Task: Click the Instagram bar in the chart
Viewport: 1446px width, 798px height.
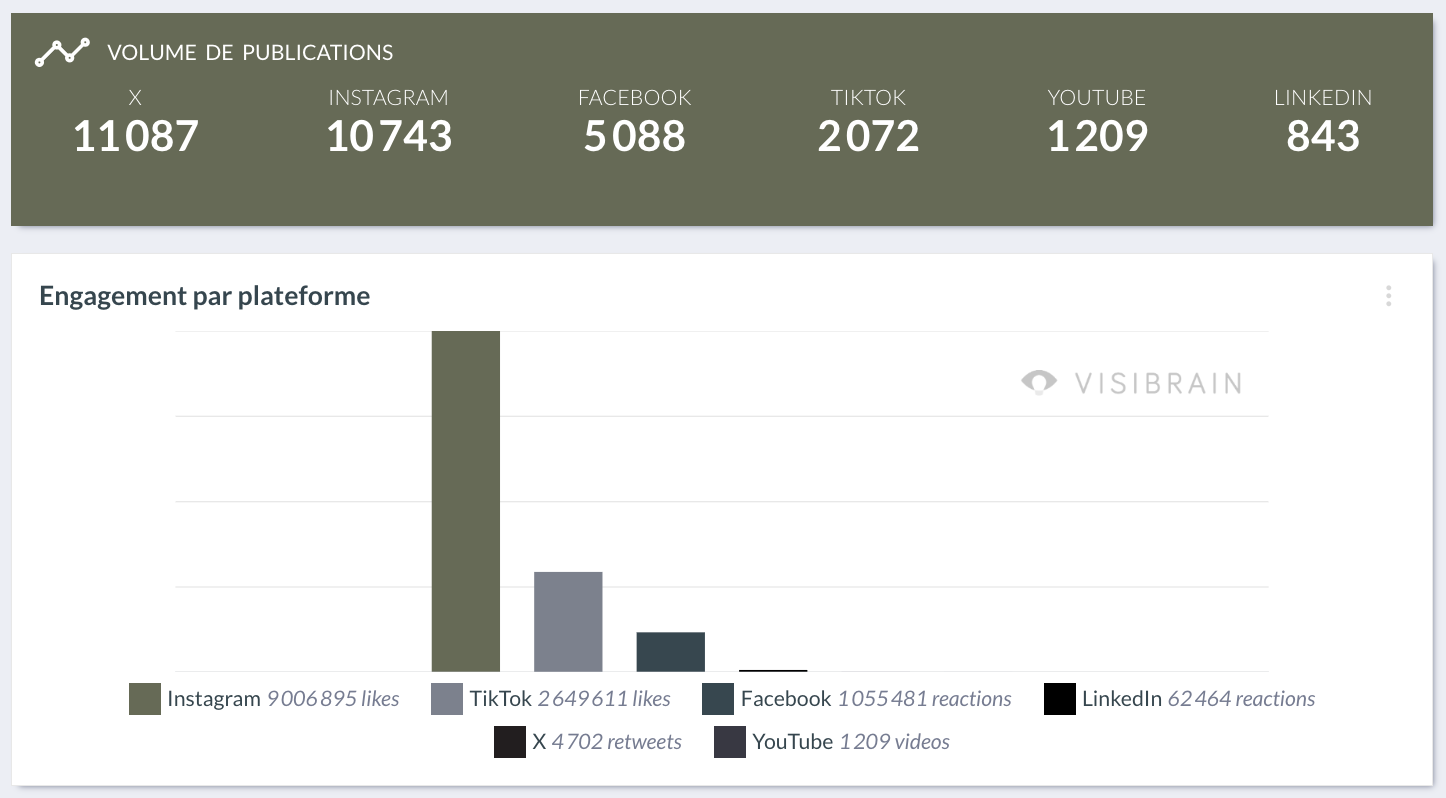Action: tap(466, 501)
